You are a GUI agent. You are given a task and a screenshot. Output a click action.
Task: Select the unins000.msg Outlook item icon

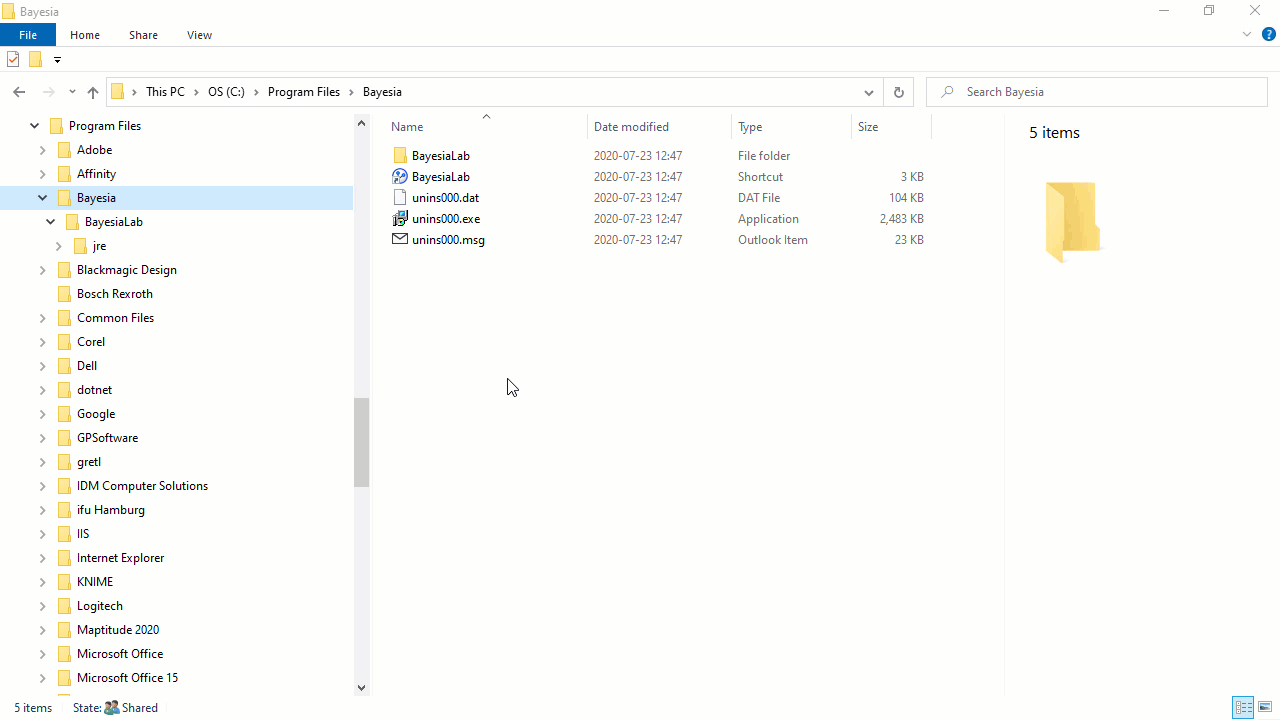400,240
